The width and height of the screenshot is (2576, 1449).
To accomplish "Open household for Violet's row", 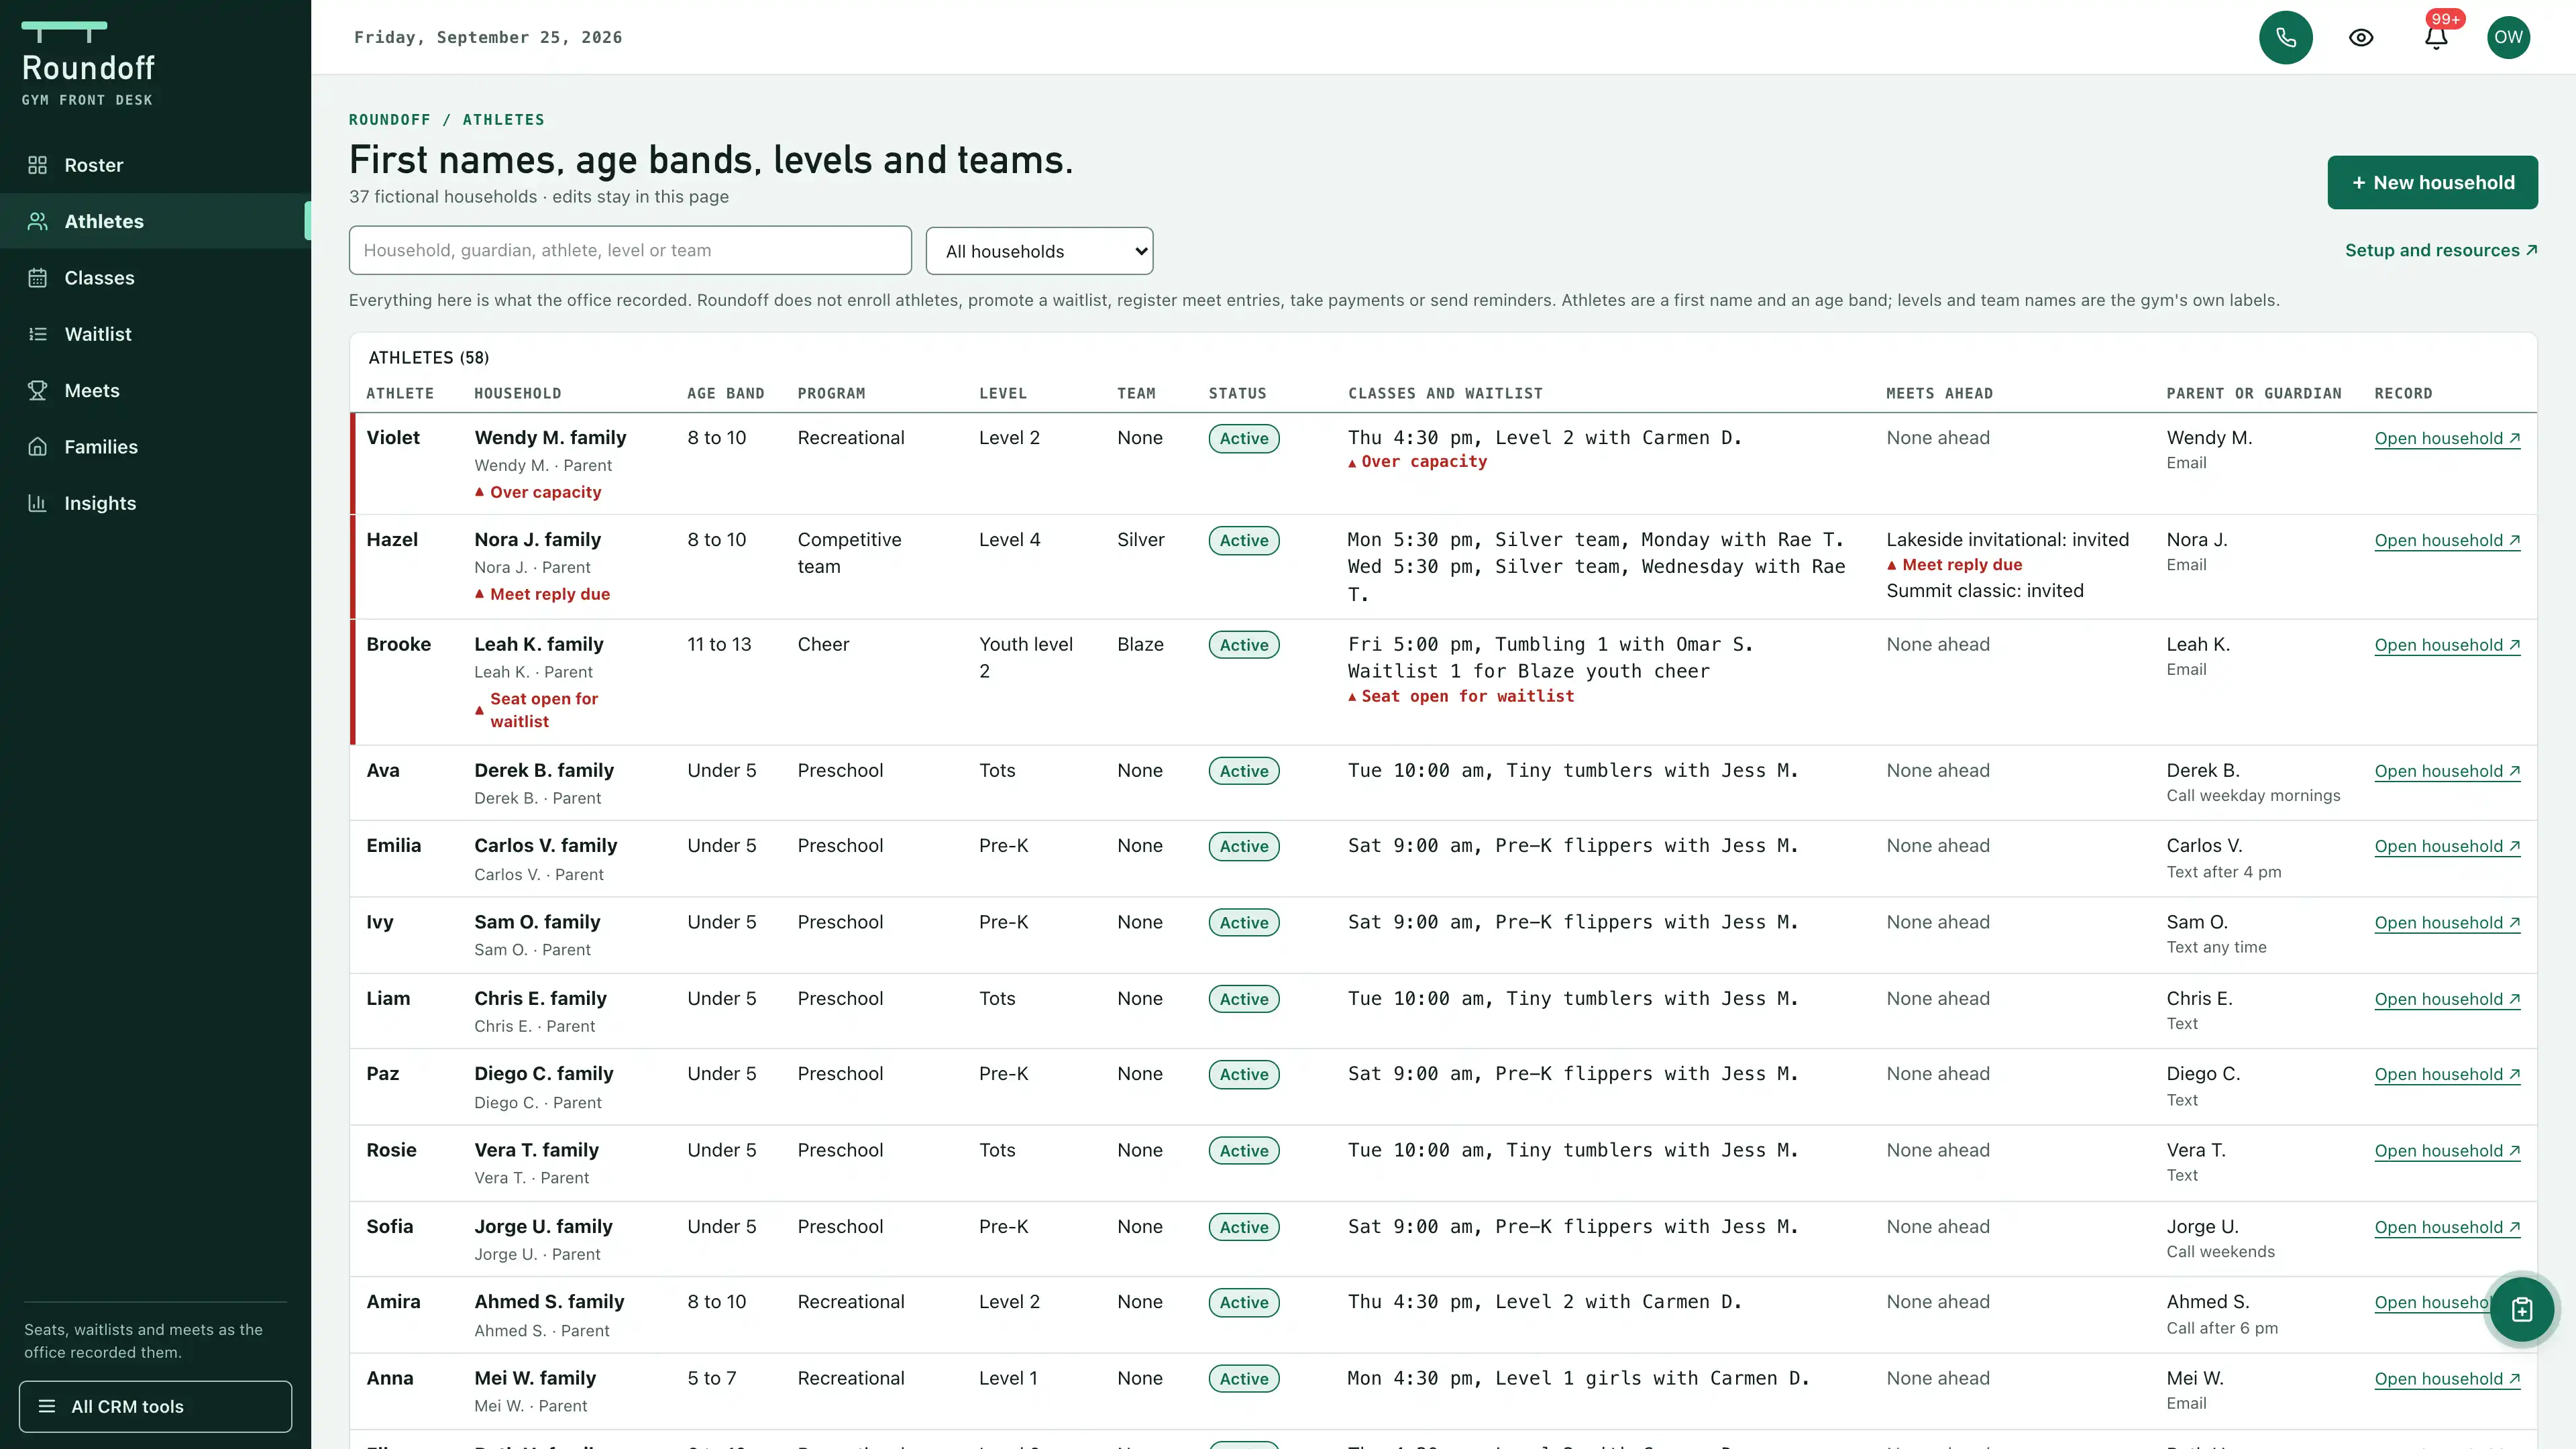I will tap(2447, 438).
